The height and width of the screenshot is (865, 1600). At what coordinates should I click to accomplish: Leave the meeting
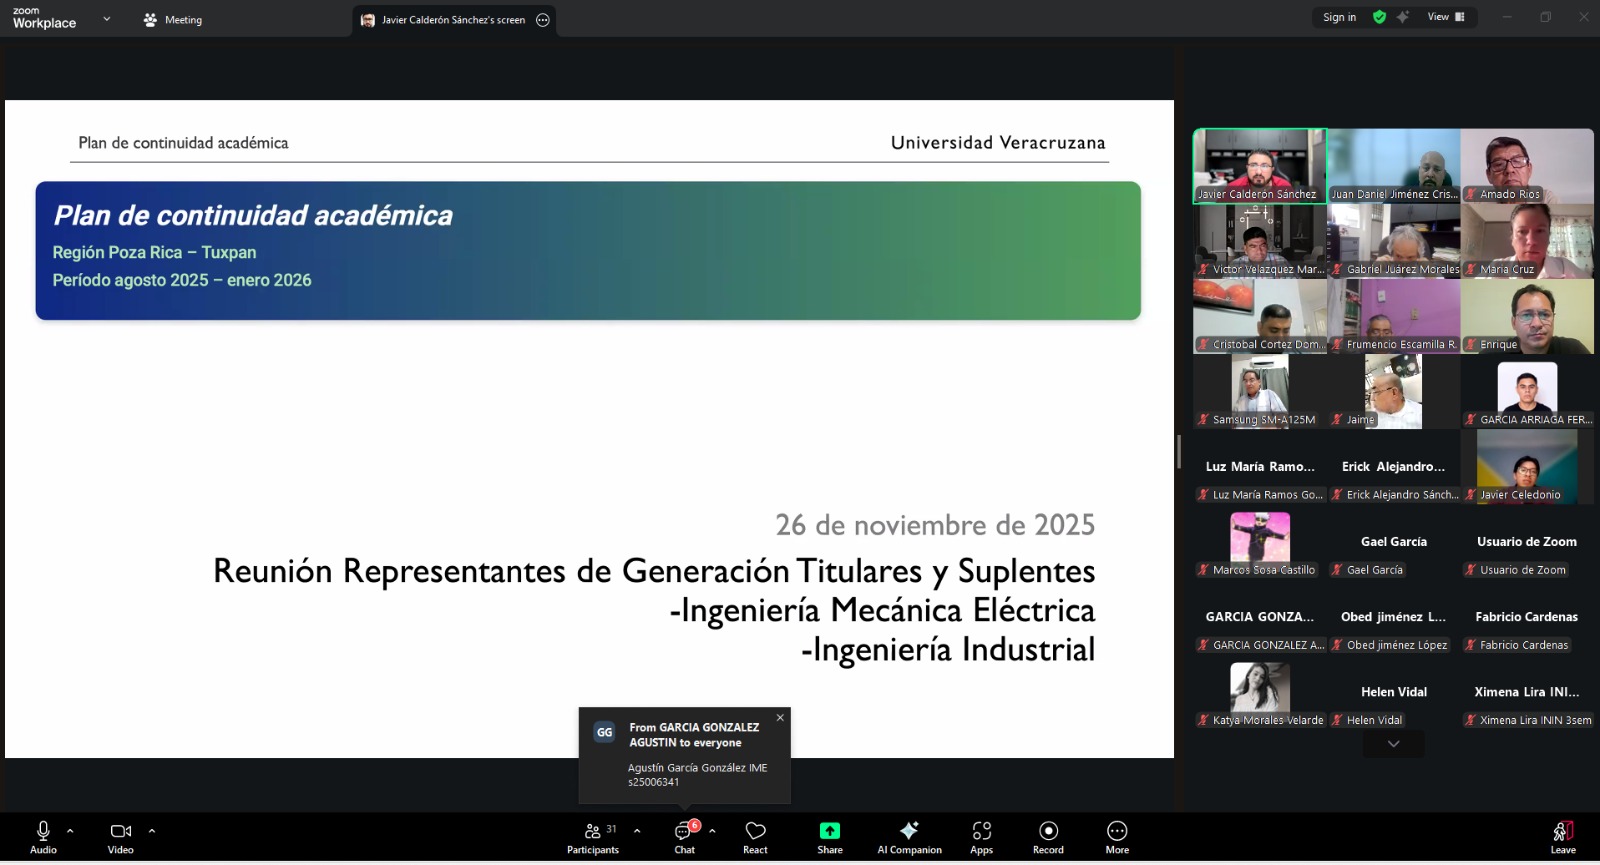click(1563, 837)
